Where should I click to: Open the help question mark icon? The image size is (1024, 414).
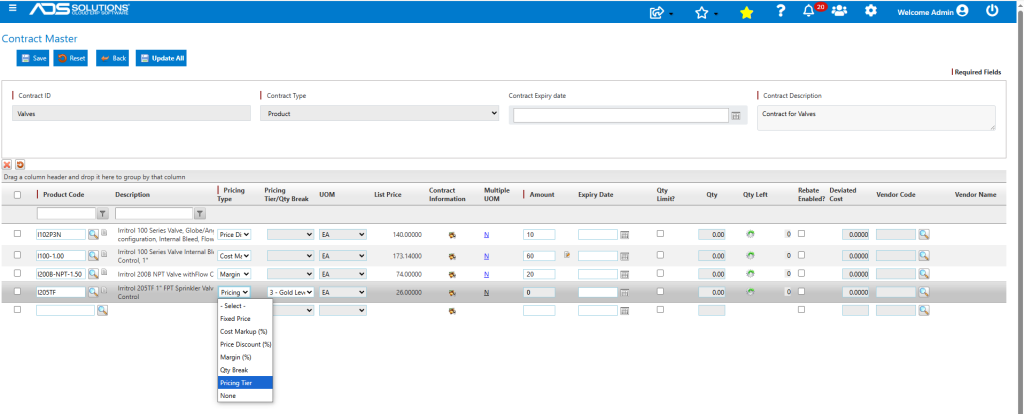[780, 11]
